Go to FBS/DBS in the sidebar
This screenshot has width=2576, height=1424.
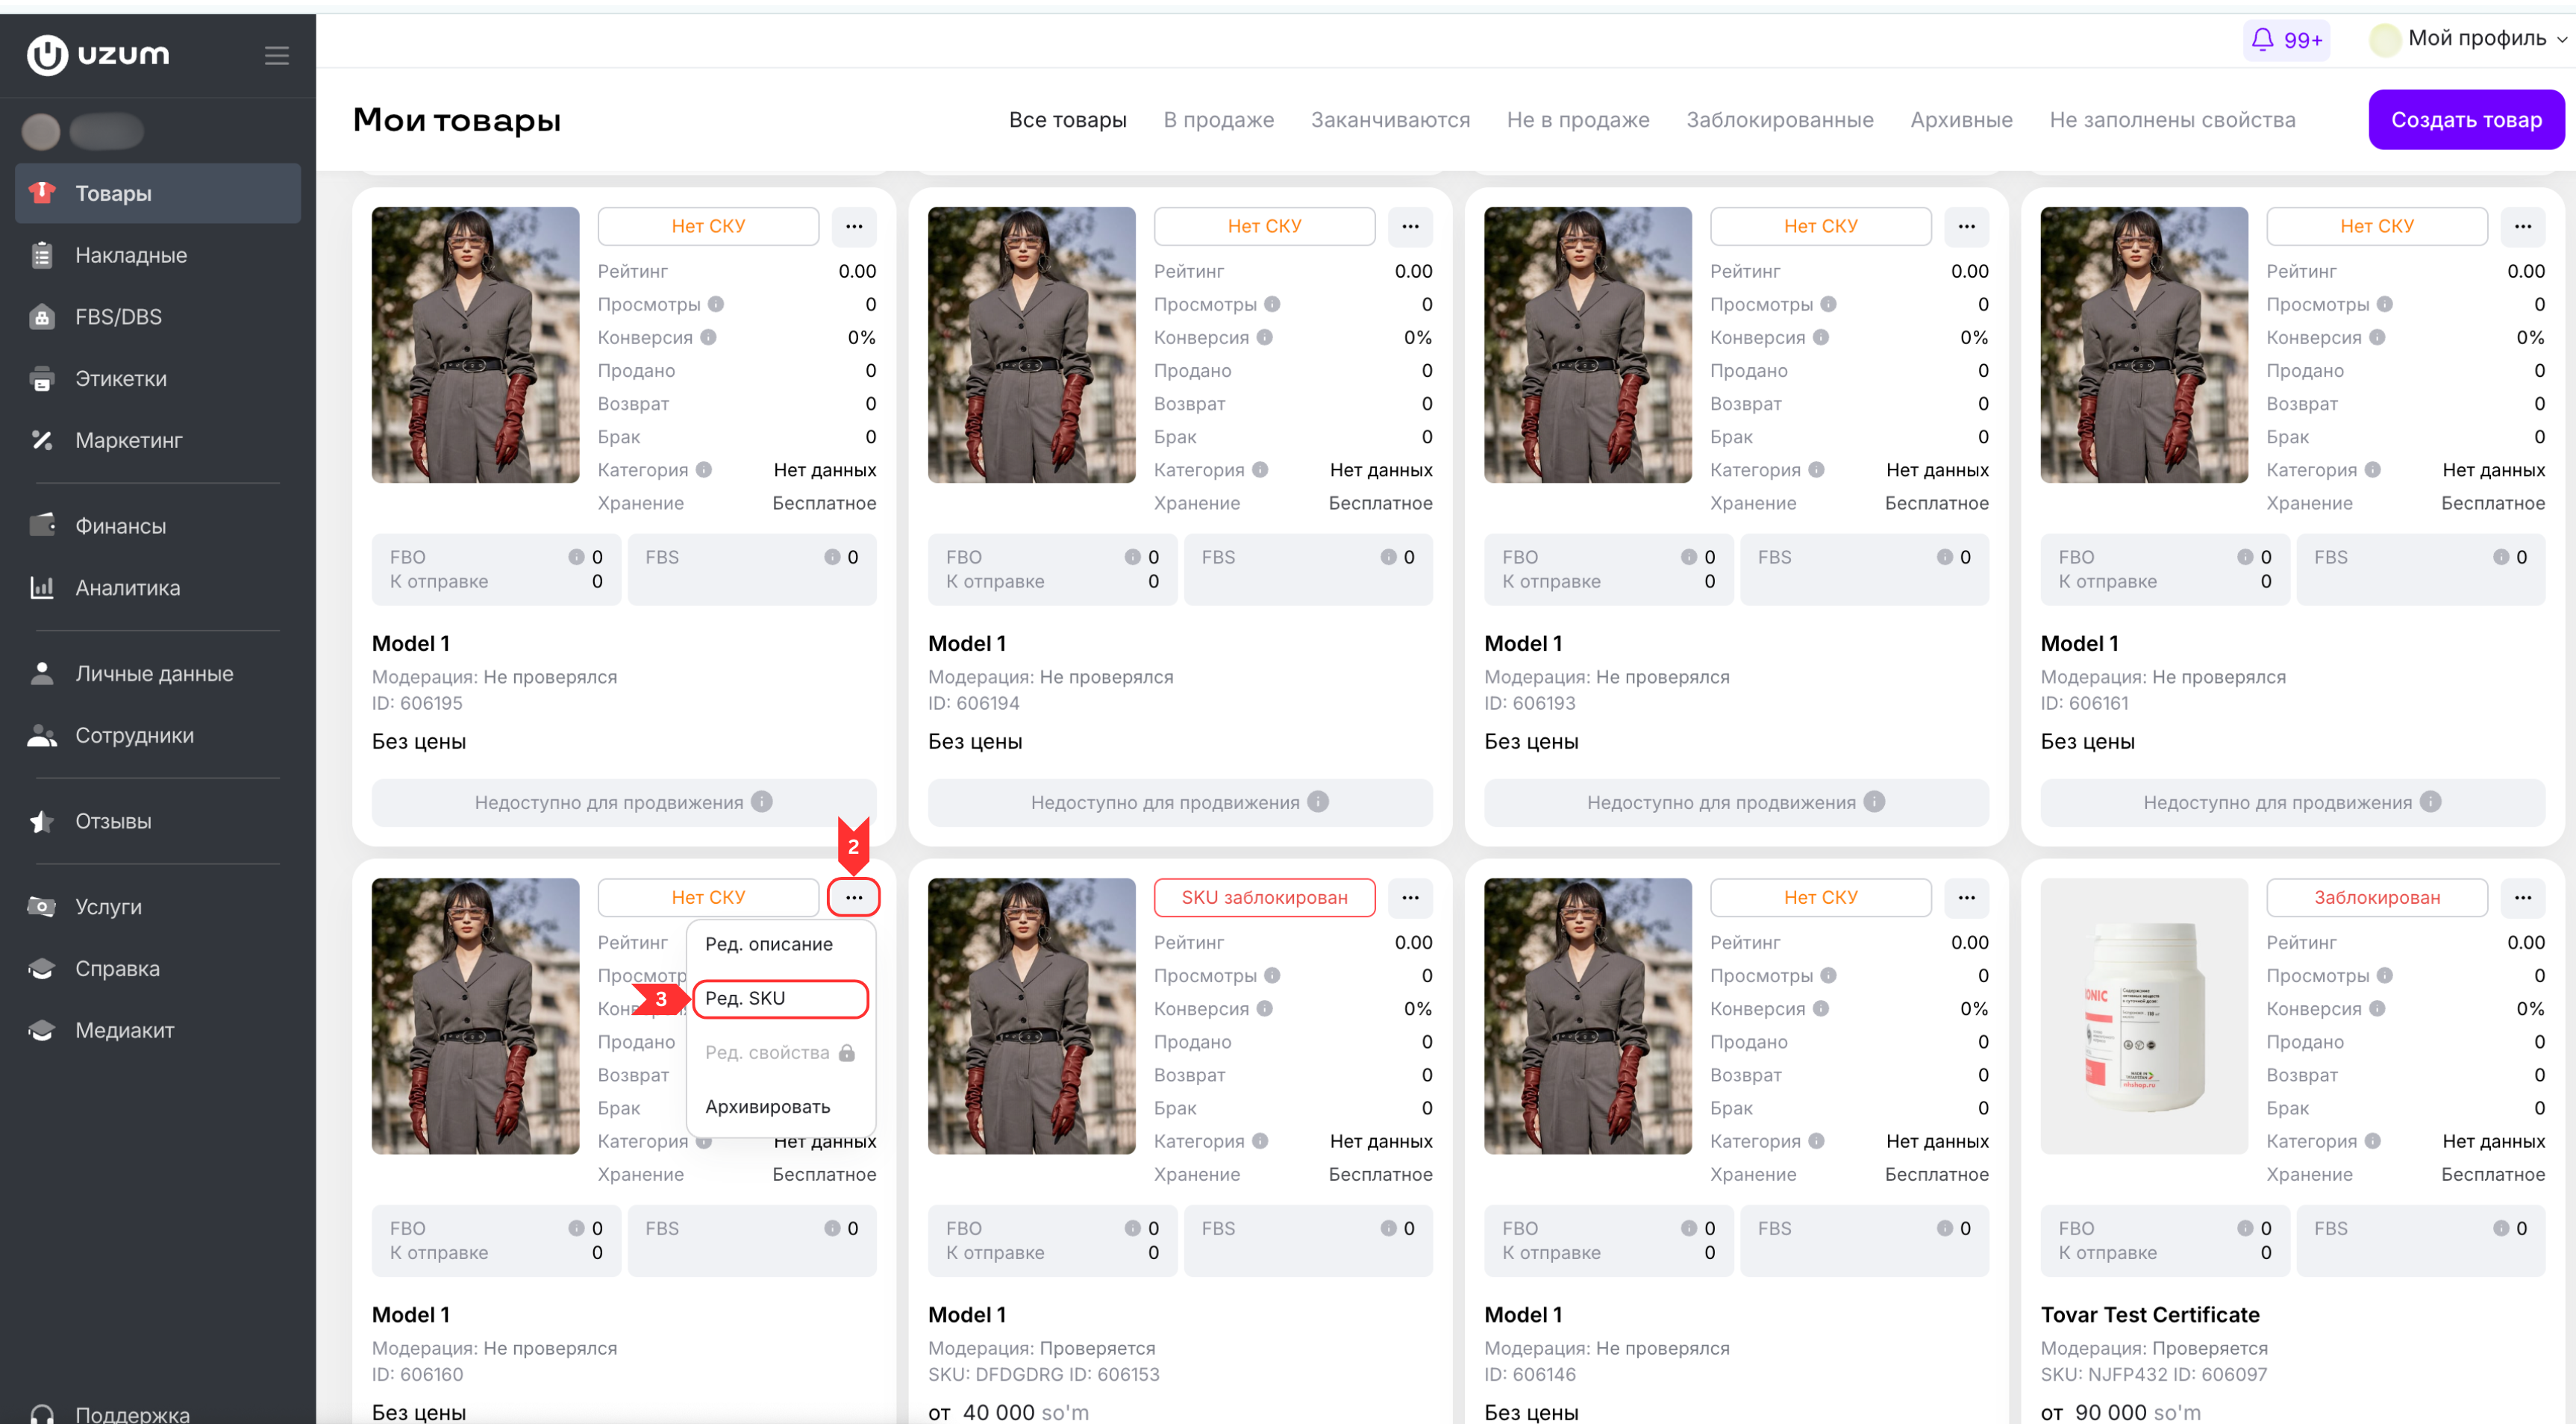pos(158,317)
